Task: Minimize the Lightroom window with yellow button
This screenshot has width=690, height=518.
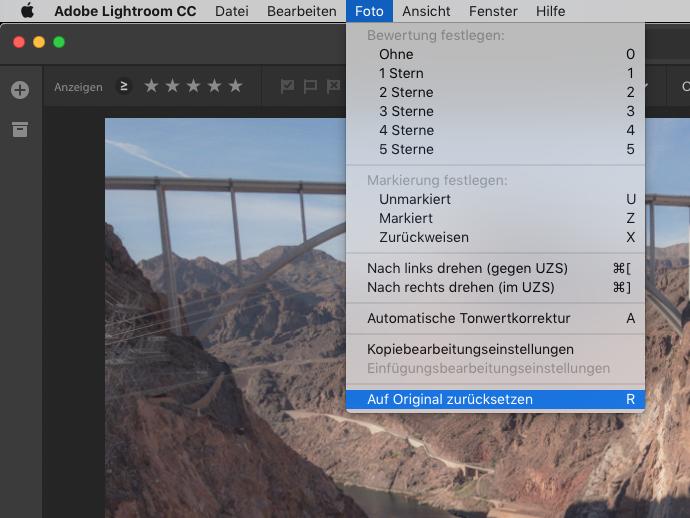Action: [39, 42]
